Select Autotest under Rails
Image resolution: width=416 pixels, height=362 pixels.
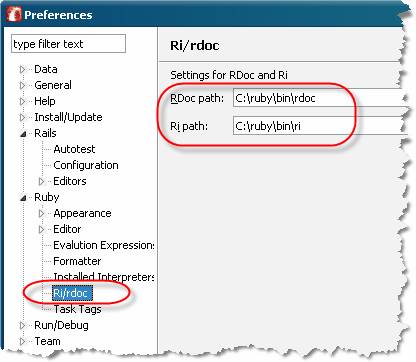[x=74, y=149]
